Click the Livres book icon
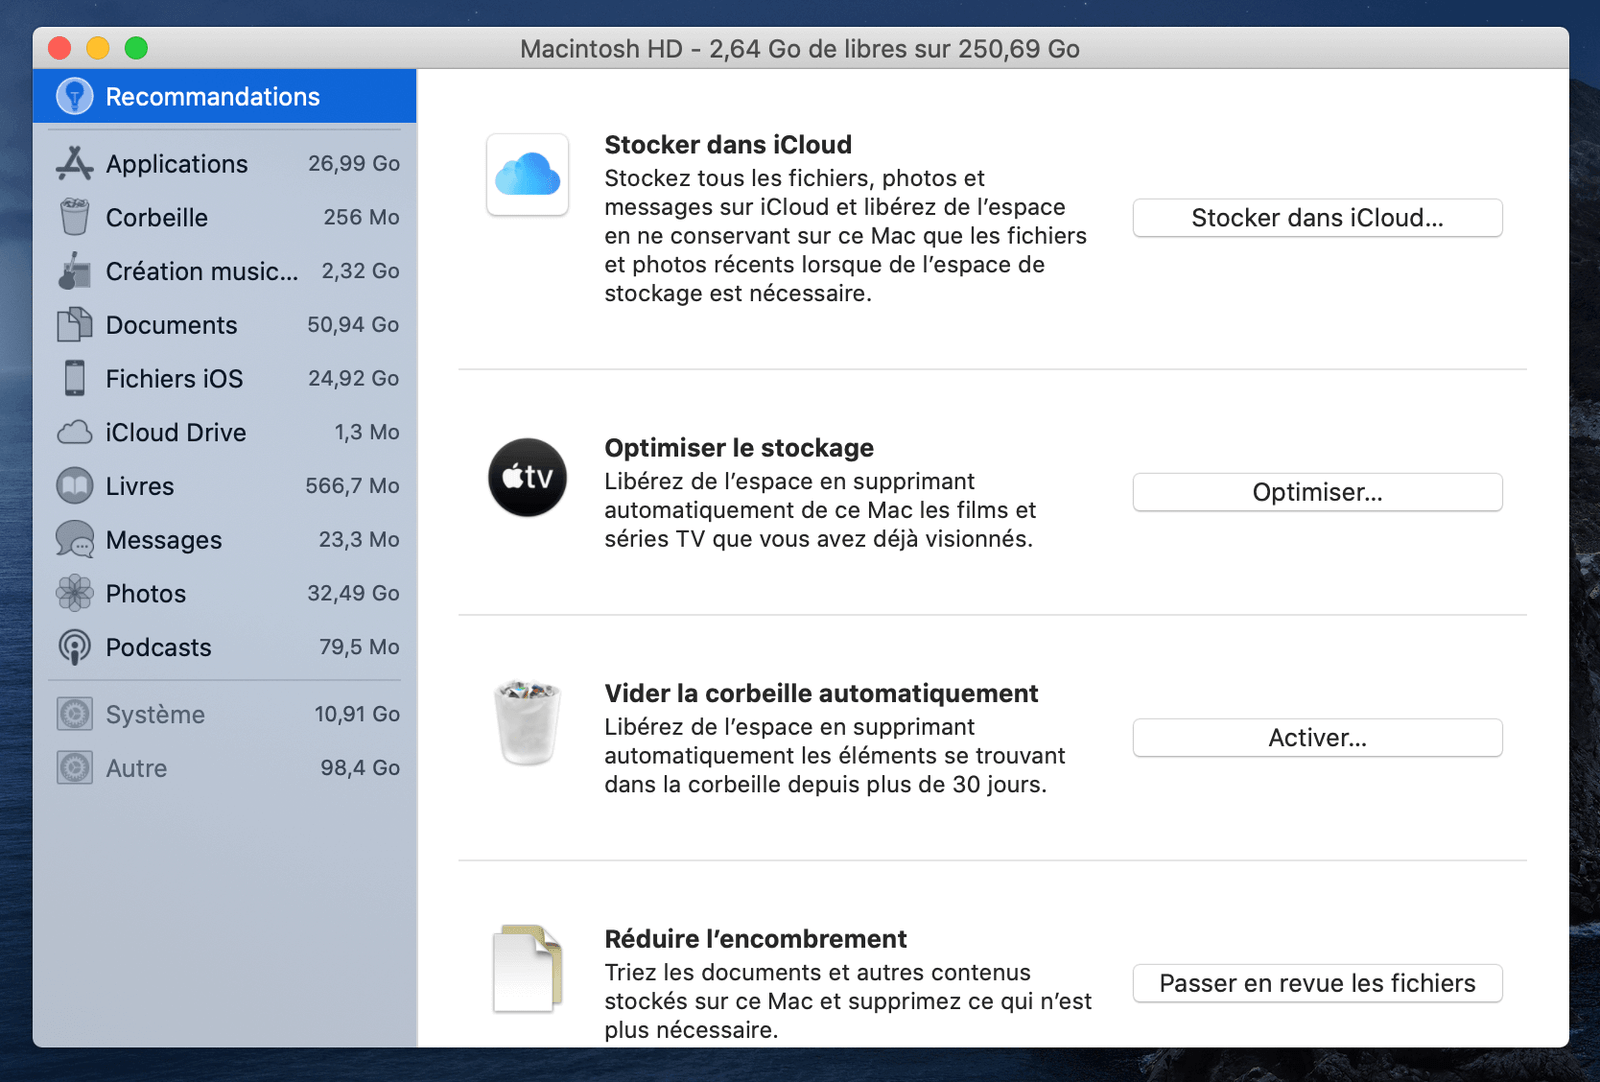The image size is (1600, 1082). (74, 486)
